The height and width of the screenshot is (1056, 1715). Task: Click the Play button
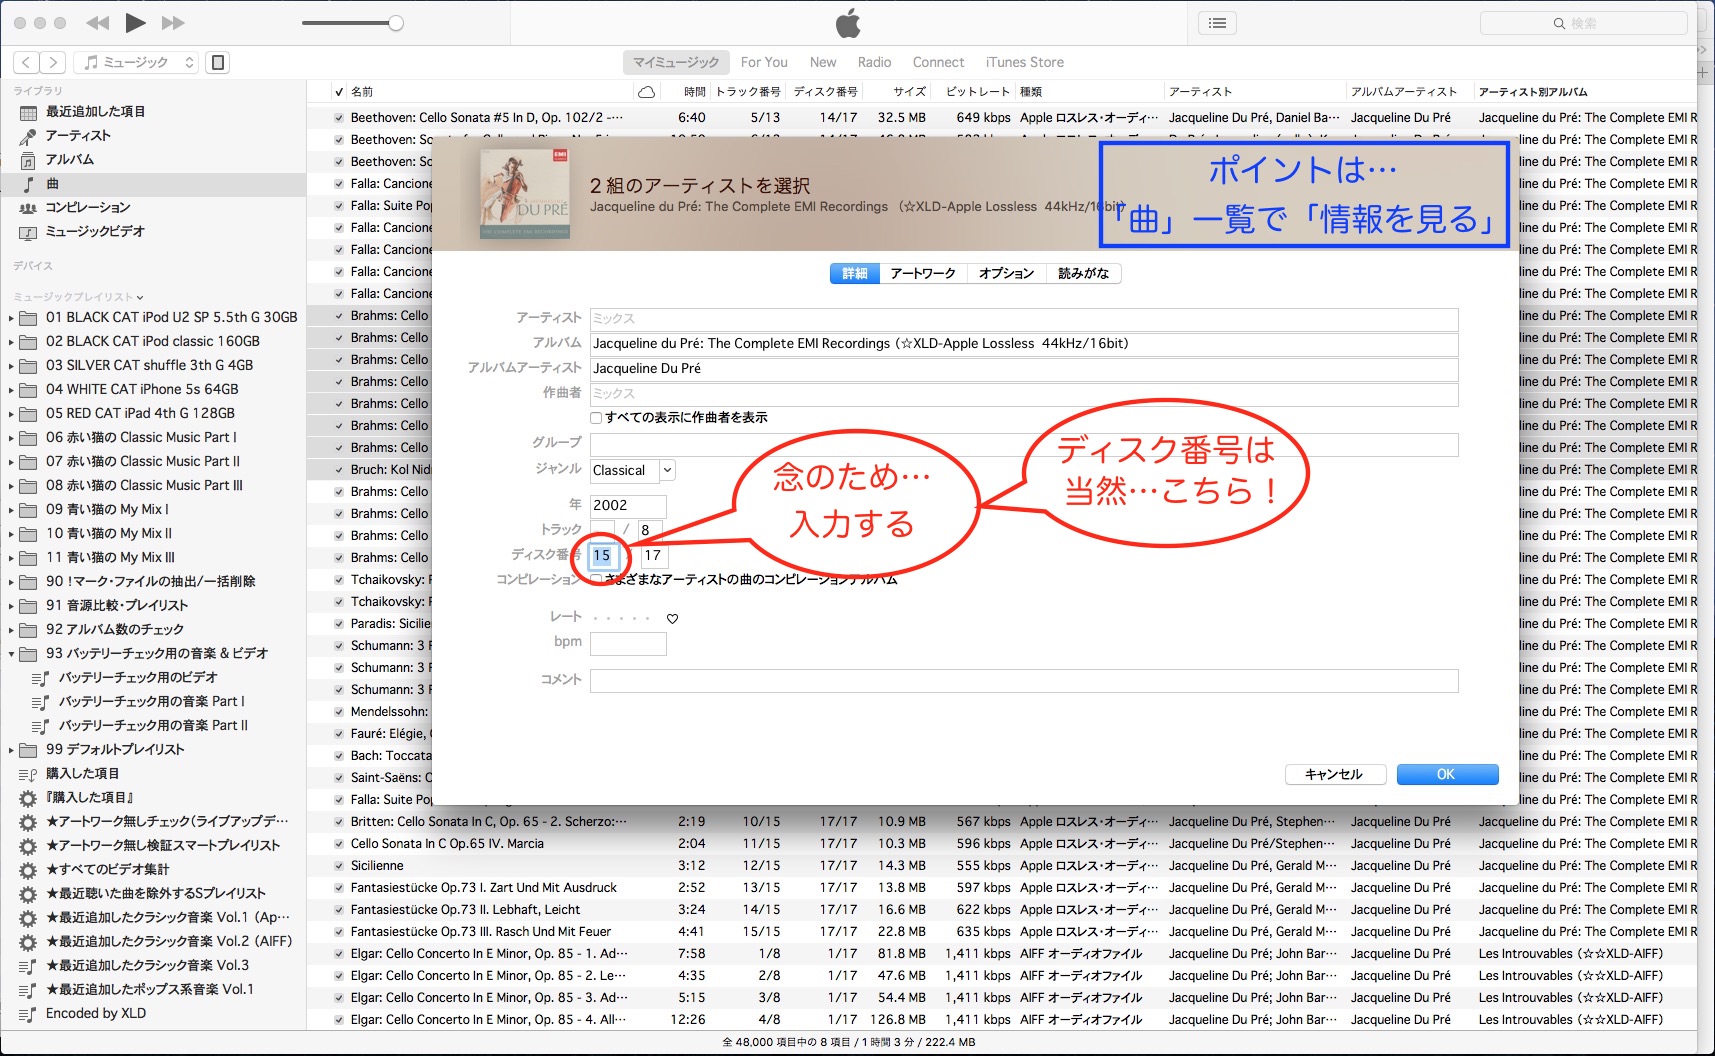click(136, 23)
